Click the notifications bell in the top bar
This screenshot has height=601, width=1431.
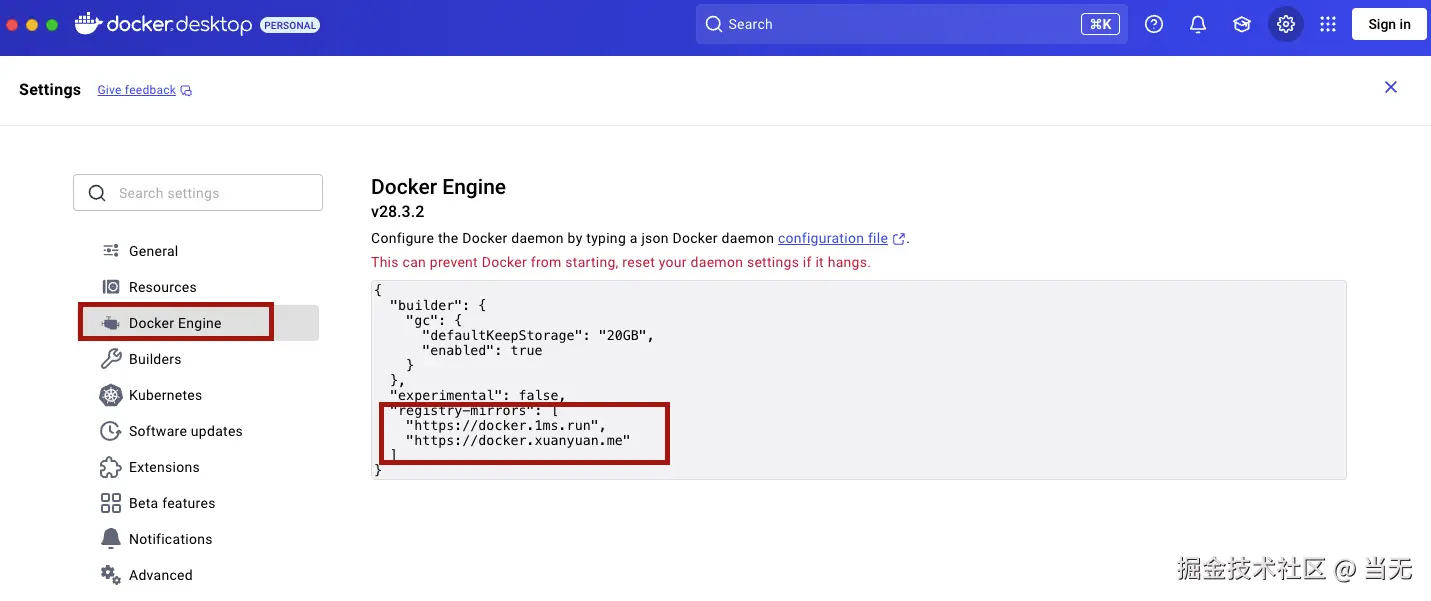1197,23
